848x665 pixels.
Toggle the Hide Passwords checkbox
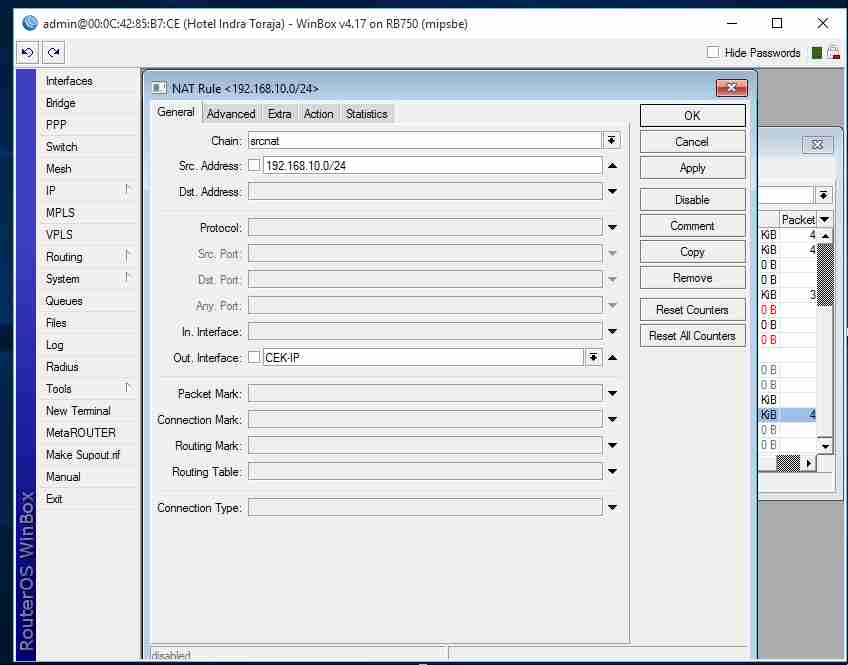pos(713,52)
